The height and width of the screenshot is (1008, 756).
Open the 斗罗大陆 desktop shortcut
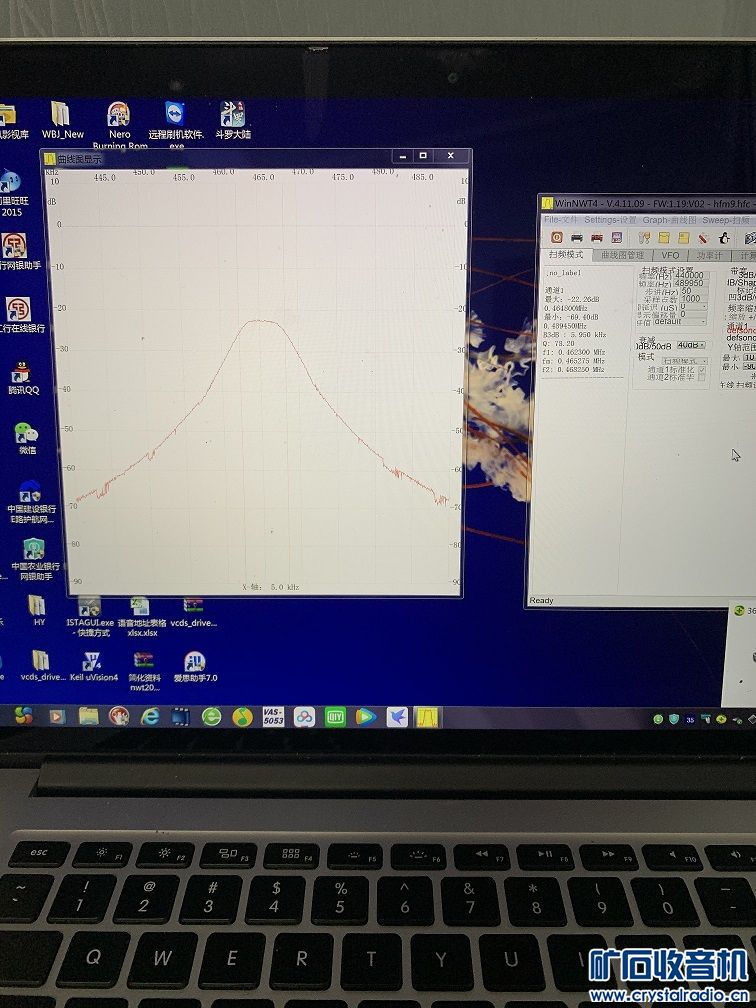click(x=232, y=121)
